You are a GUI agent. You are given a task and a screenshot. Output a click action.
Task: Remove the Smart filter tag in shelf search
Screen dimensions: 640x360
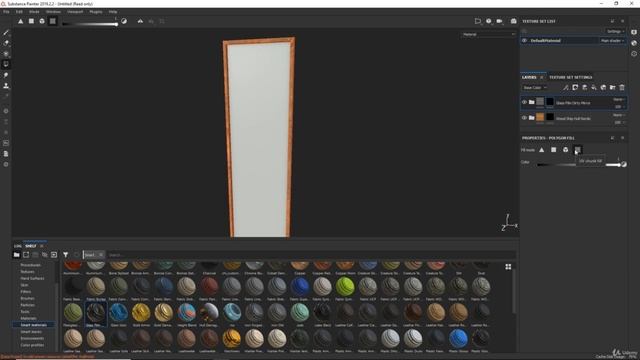[101, 255]
